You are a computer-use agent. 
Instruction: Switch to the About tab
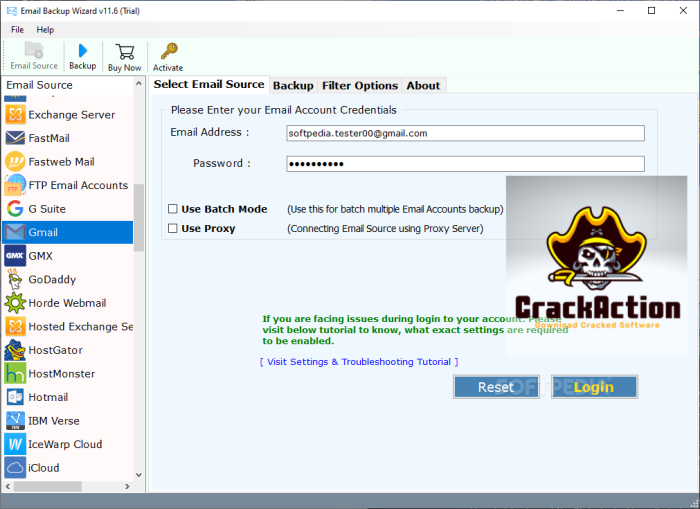point(423,85)
